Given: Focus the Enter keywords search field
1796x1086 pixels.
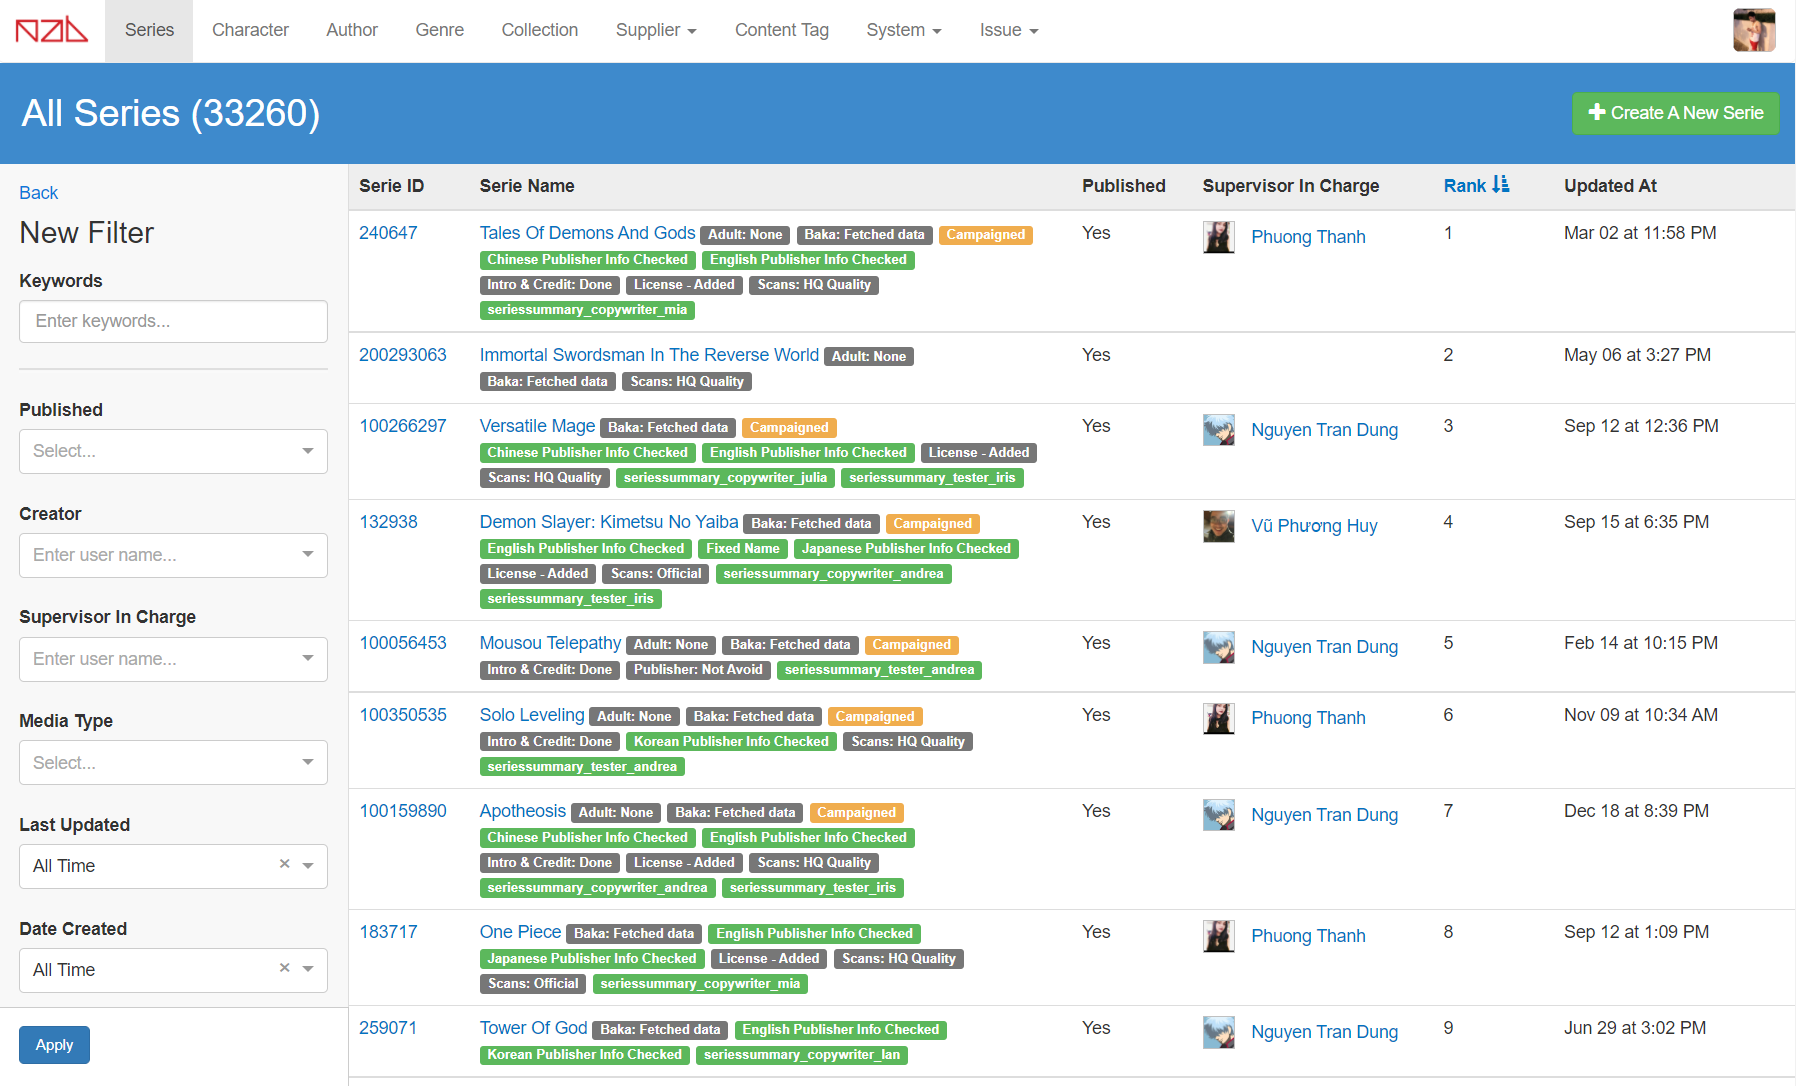Looking at the screenshot, I should tap(173, 321).
